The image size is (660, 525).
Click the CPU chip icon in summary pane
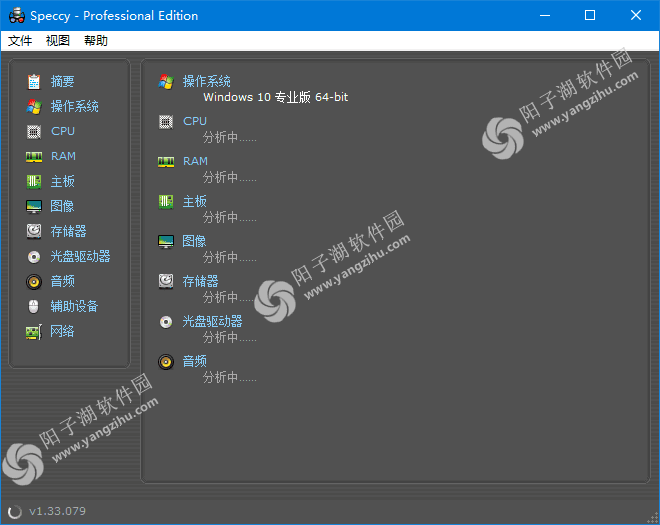(x=166, y=122)
